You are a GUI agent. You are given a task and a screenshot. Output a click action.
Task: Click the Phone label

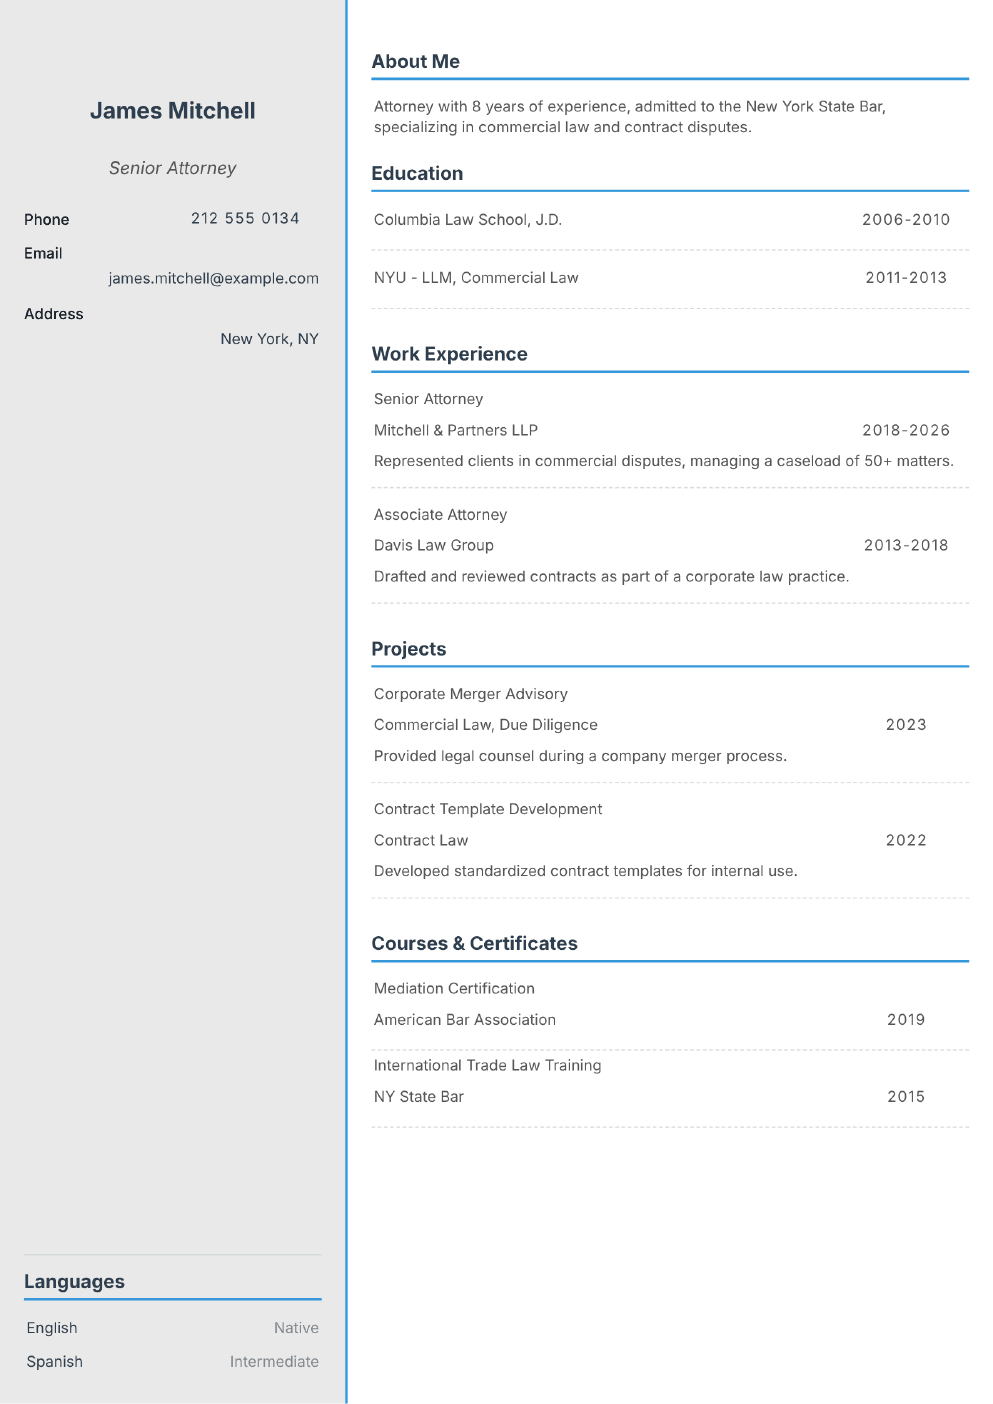click(47, 219)
